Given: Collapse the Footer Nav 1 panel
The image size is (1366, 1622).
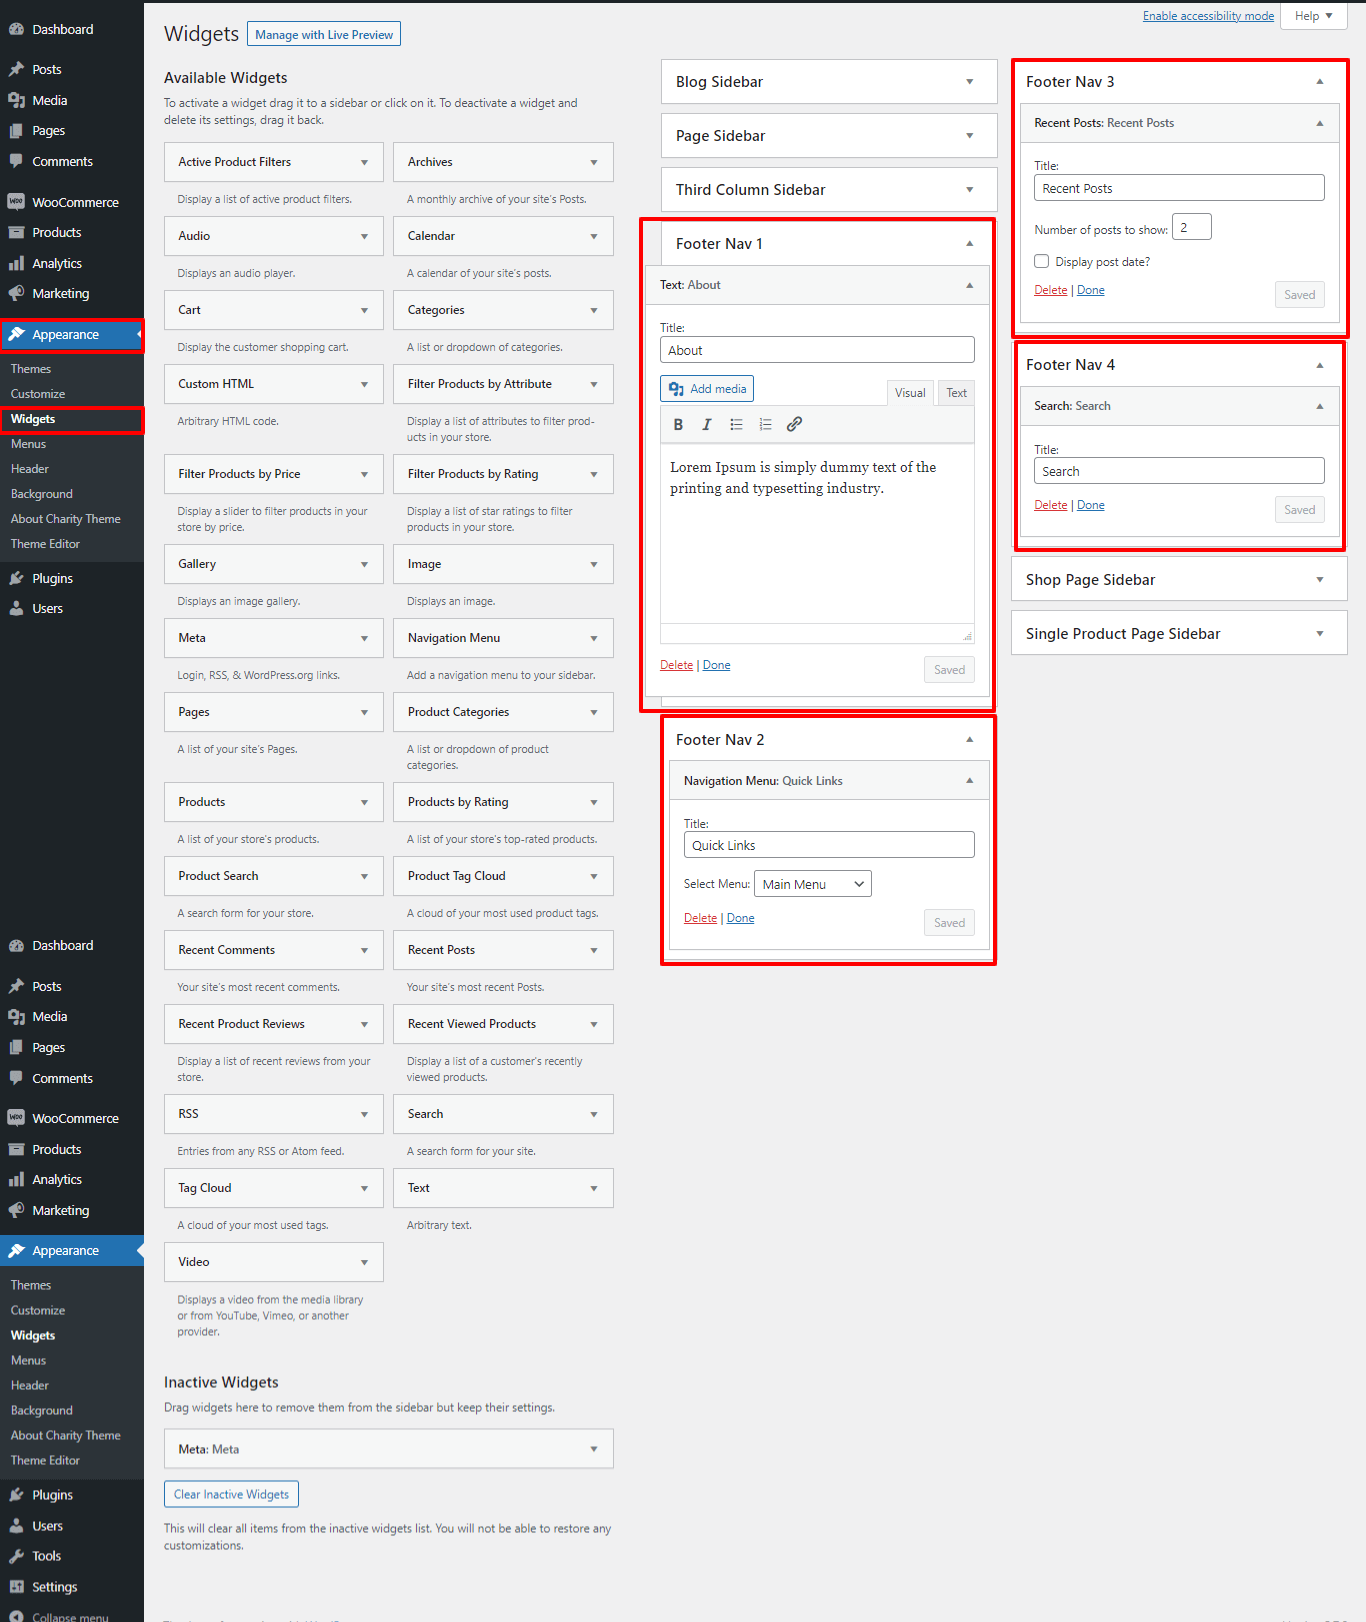Looking at the screenshot, I should (x=969, y=244).
